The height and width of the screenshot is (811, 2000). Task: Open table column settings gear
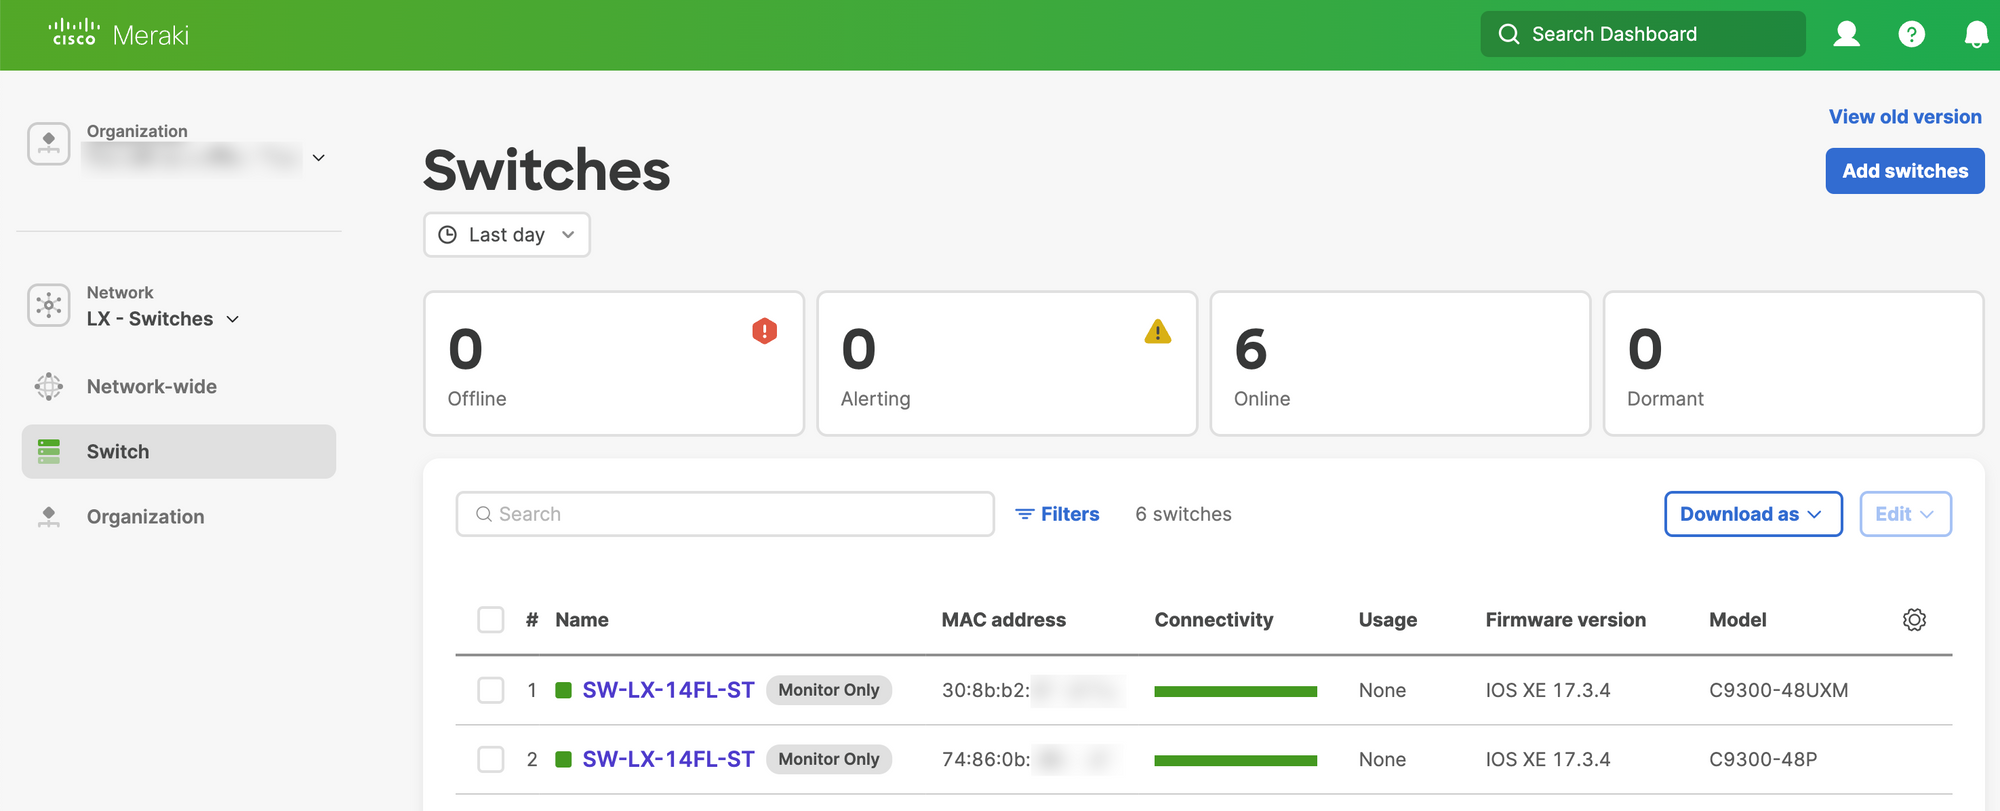point(1914,620)
